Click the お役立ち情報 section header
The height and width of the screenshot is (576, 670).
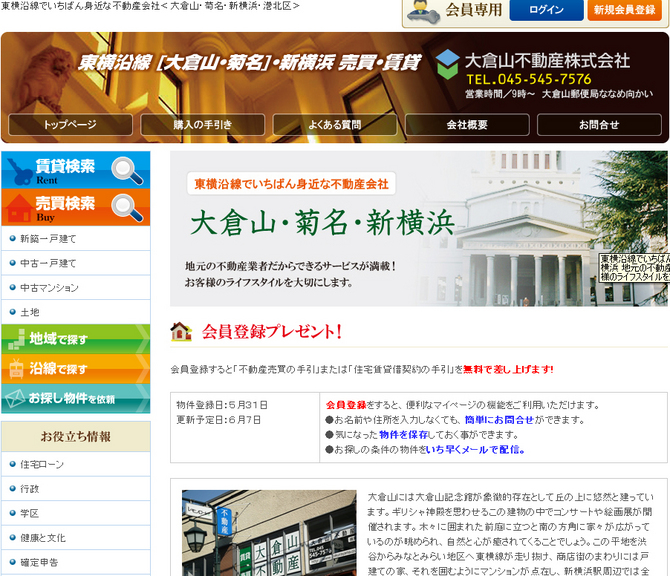(x=76, y=437)
